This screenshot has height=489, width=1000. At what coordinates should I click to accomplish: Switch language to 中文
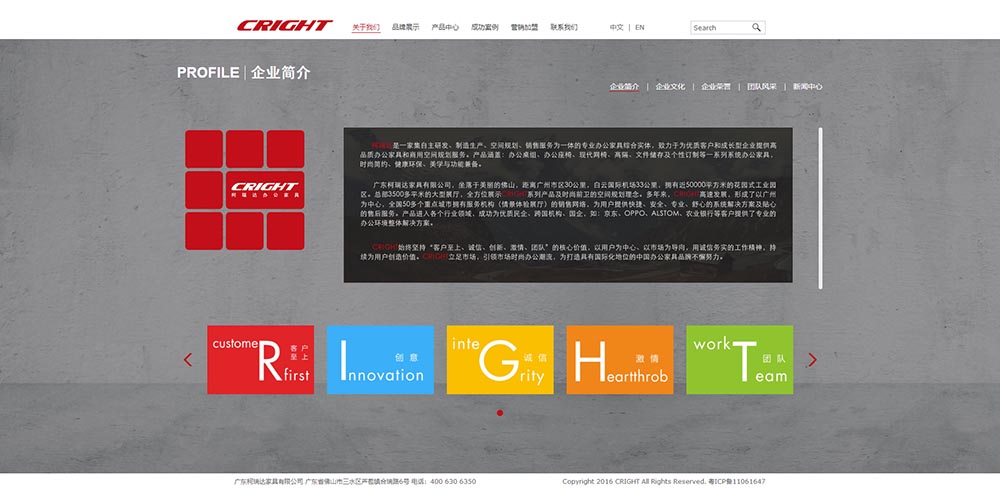coord(616,28)
